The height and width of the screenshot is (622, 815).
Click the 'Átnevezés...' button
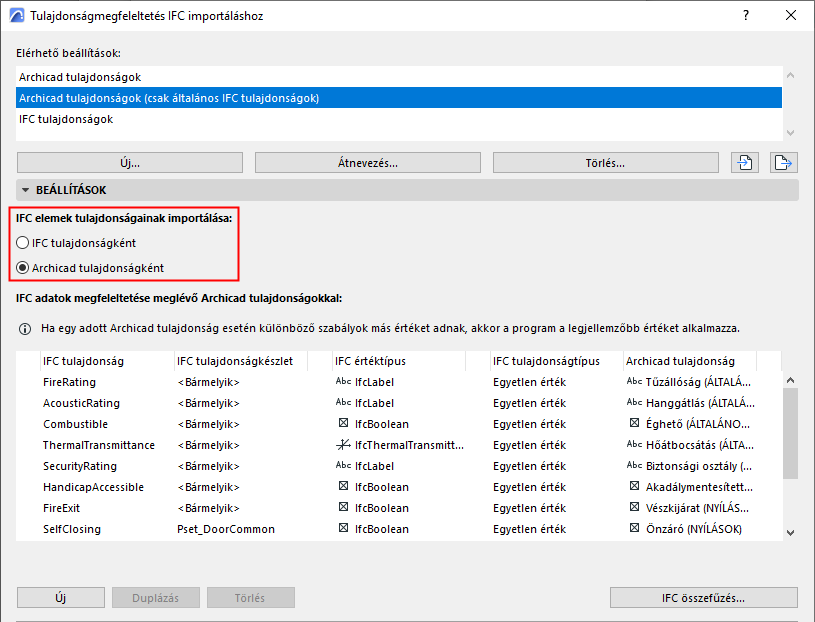(x=367, y=163)
